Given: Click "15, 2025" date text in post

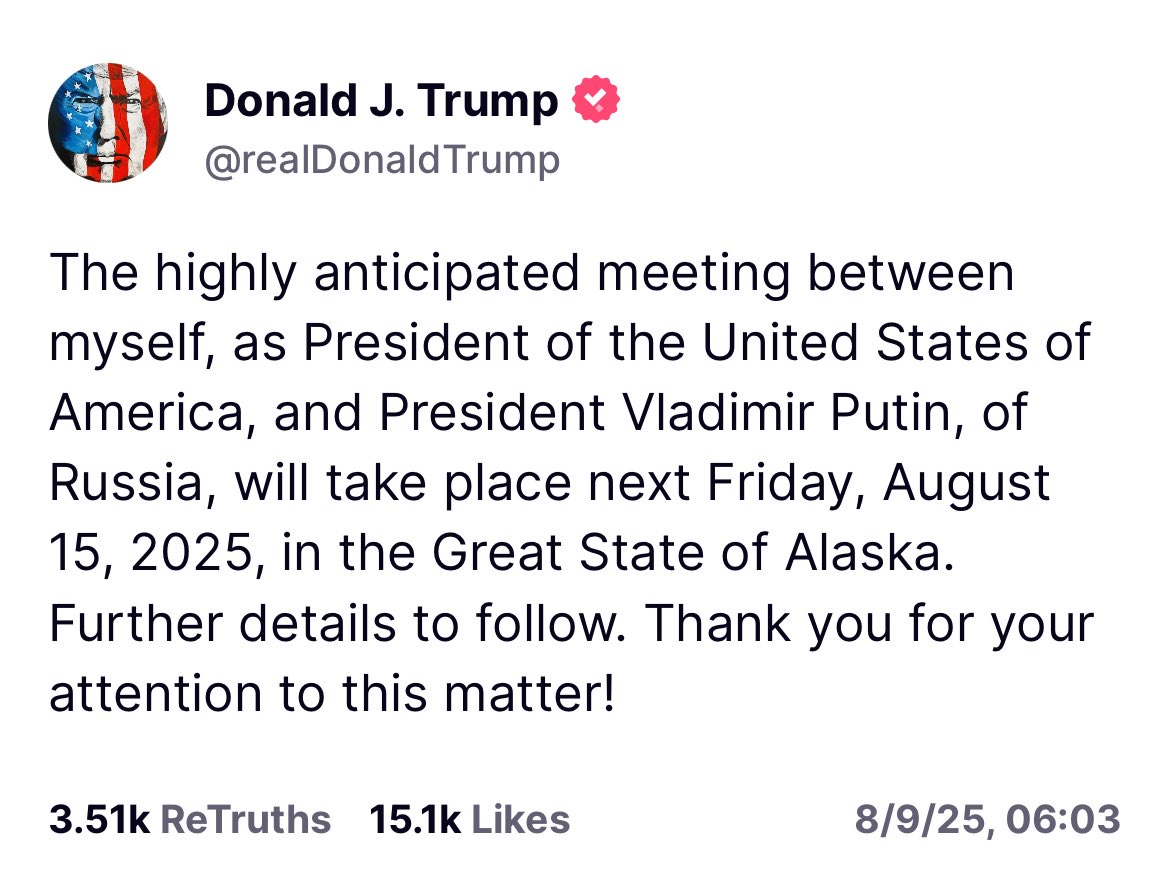Looking at the screenshot, I should coord(143,554).
